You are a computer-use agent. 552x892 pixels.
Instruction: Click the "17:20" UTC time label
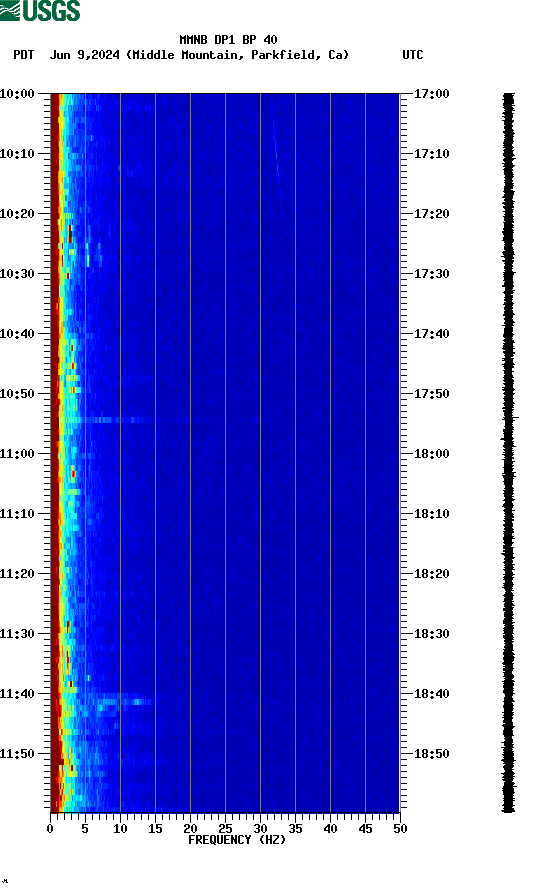click(x=431, y=214)
